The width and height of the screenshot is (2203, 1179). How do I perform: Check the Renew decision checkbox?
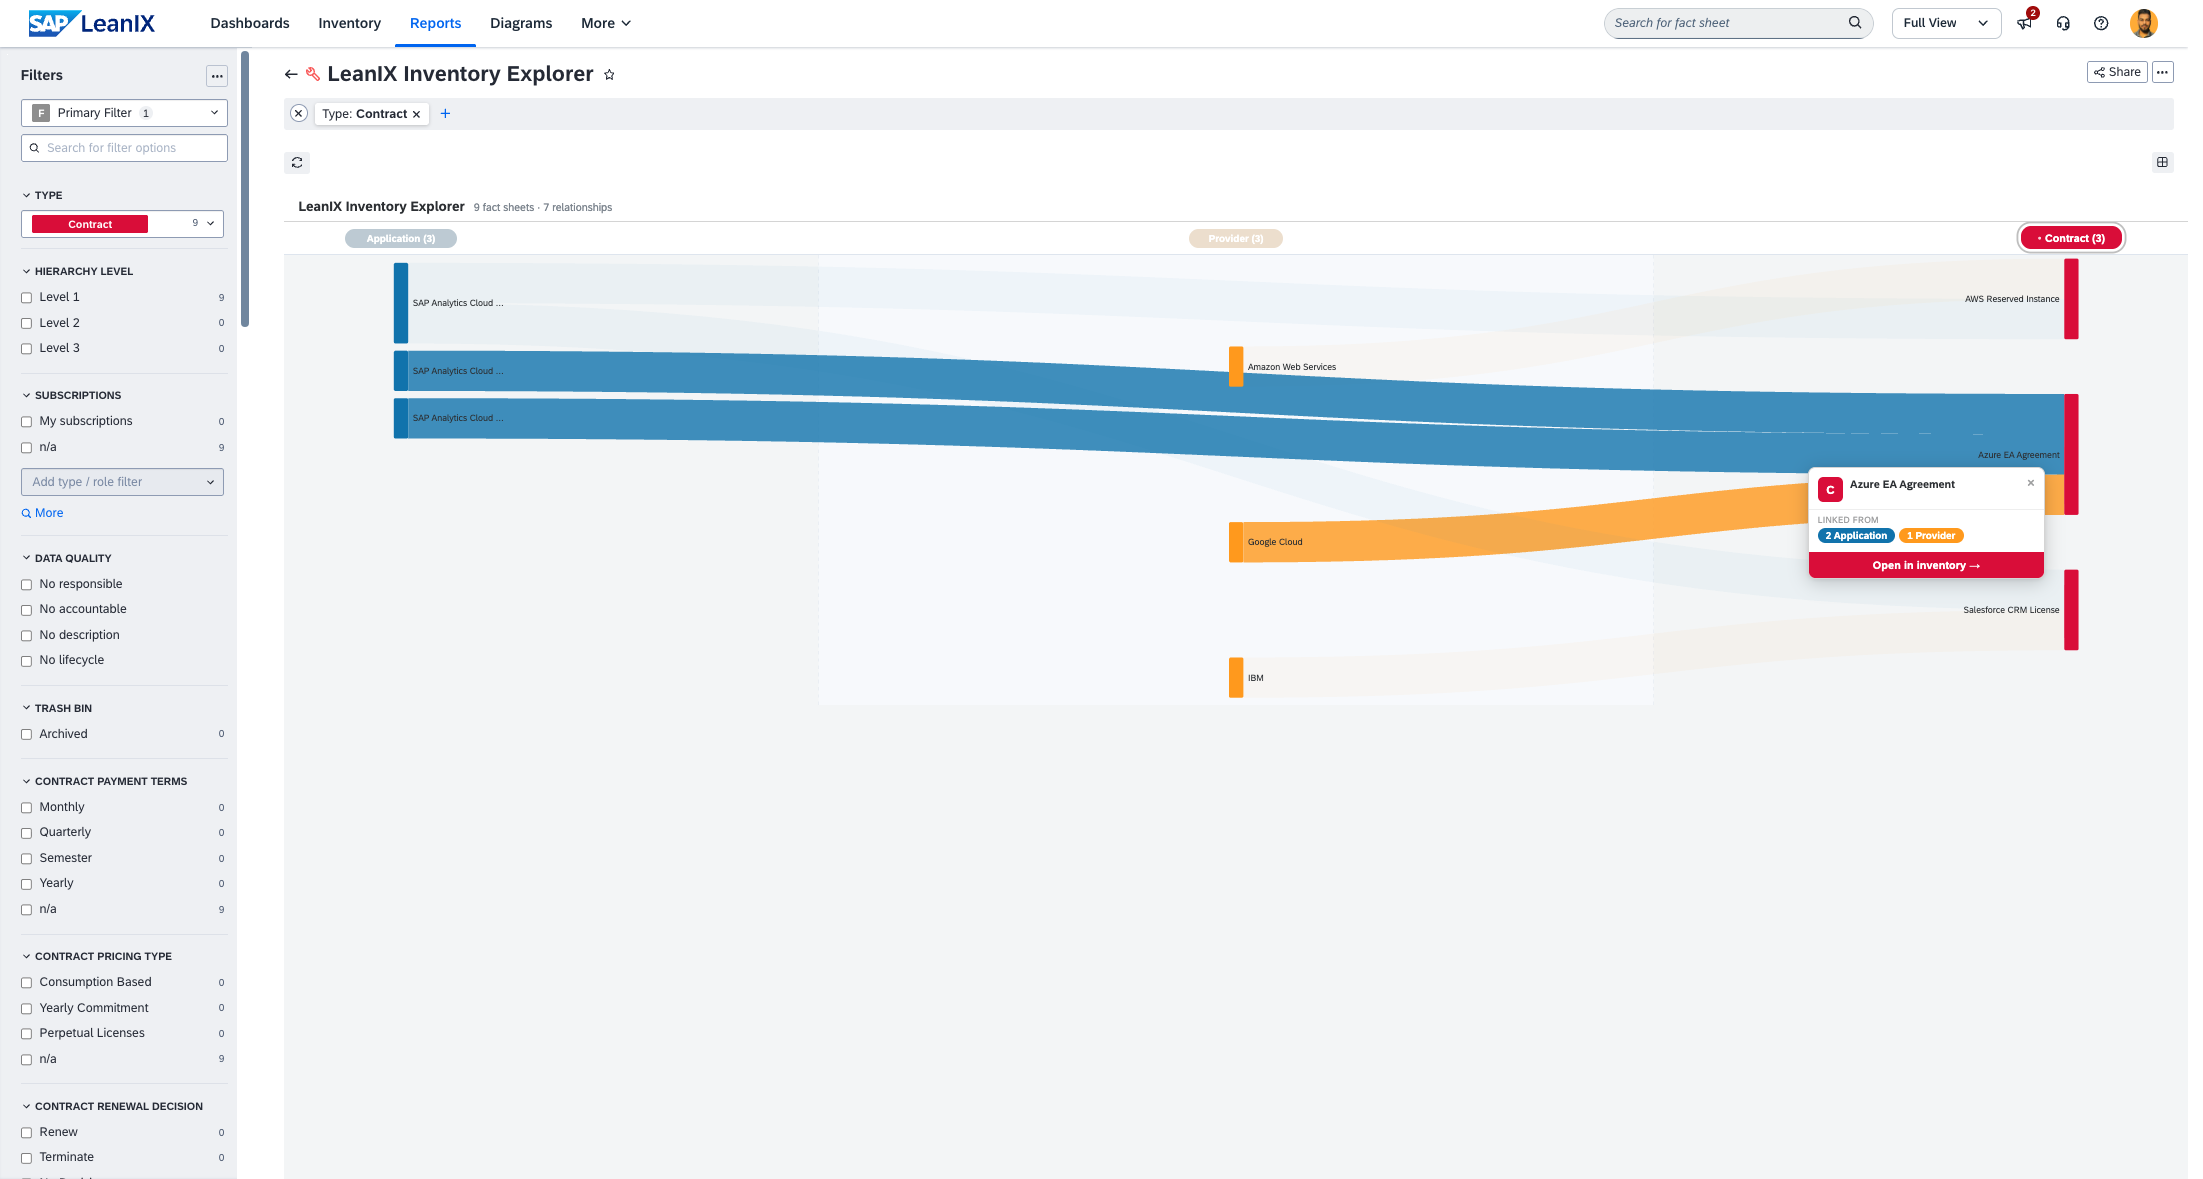point(27,1133)
